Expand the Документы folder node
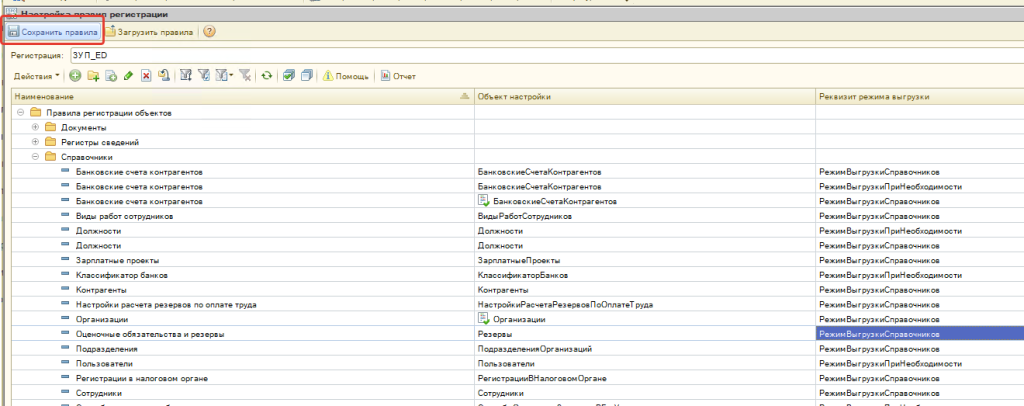The height and width of the screenshot is (406, 1024). (35, 128)
